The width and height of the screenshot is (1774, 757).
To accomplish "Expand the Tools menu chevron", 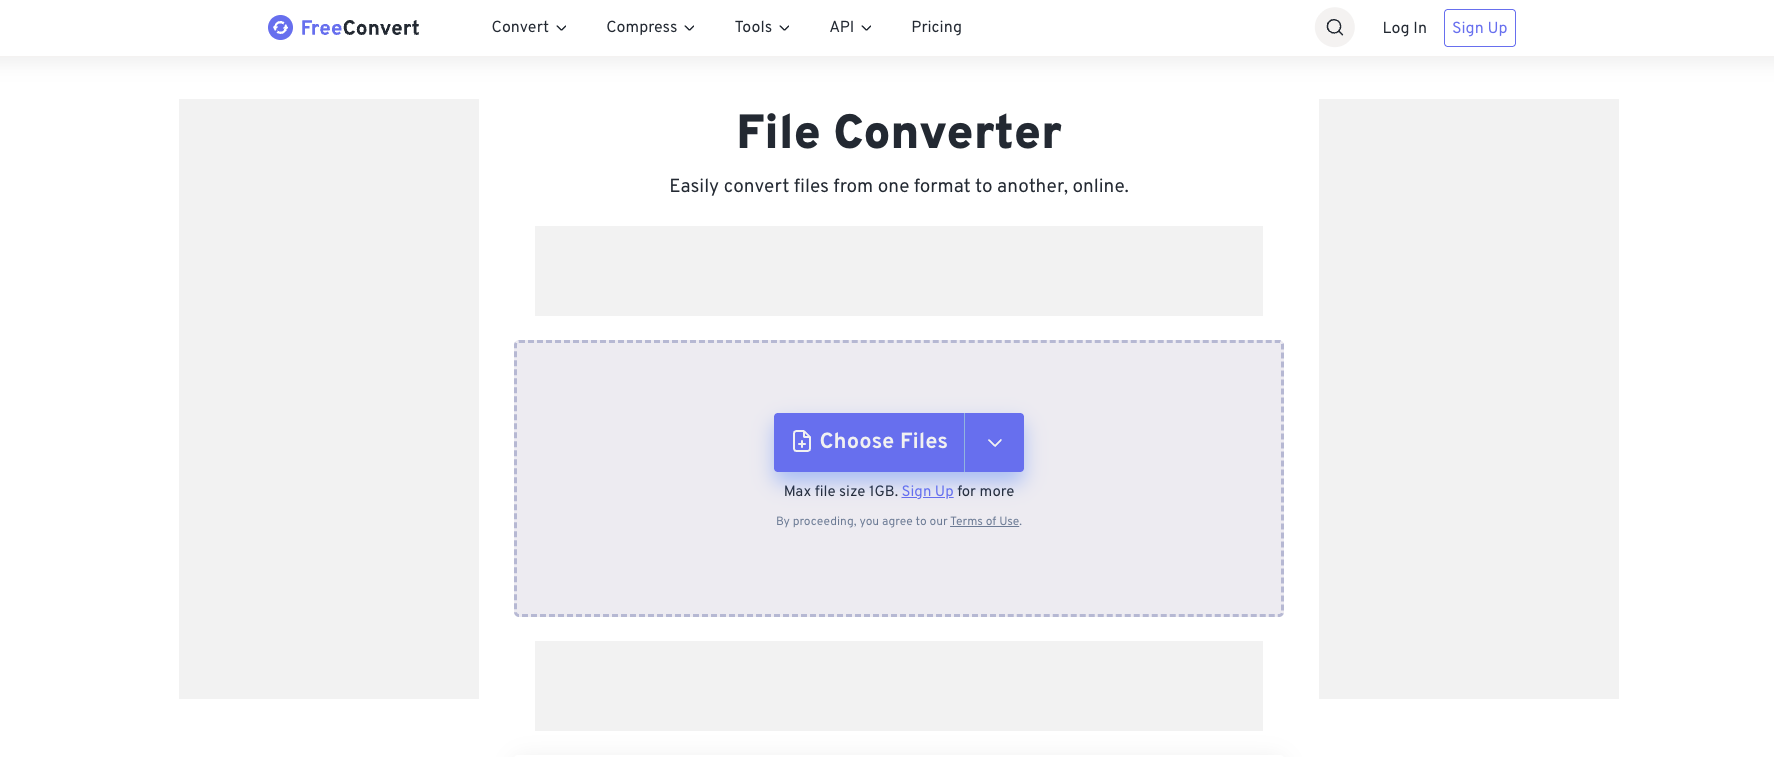I will click(x=785, y=28).
